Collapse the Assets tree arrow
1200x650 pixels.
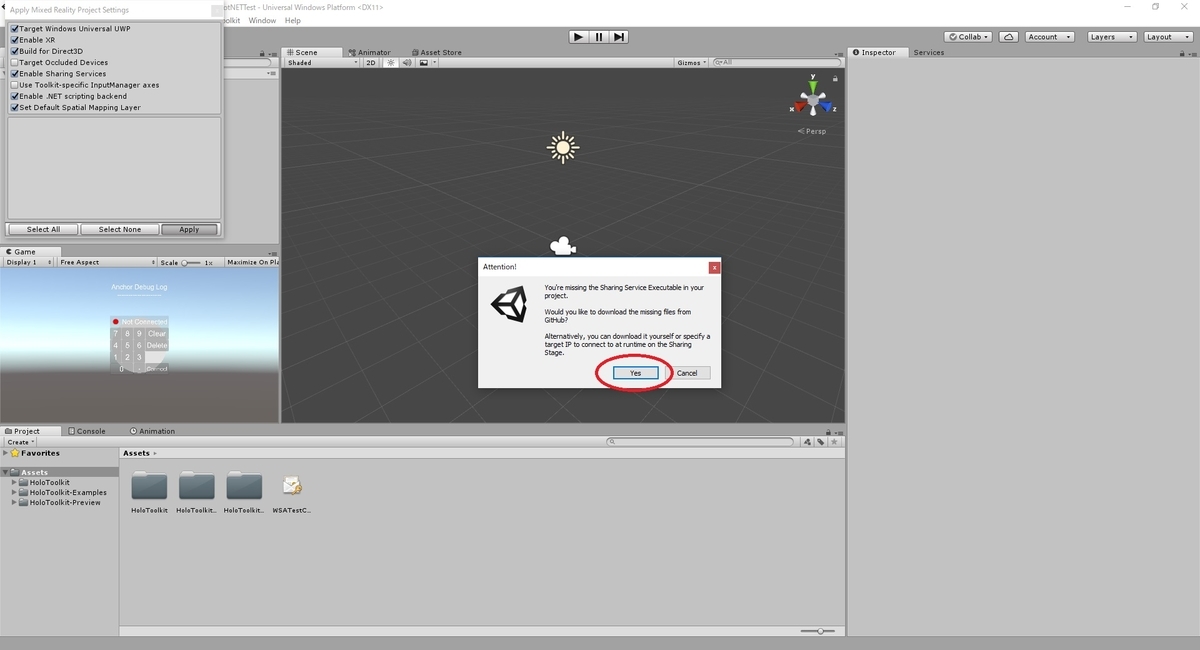point(5,472)
